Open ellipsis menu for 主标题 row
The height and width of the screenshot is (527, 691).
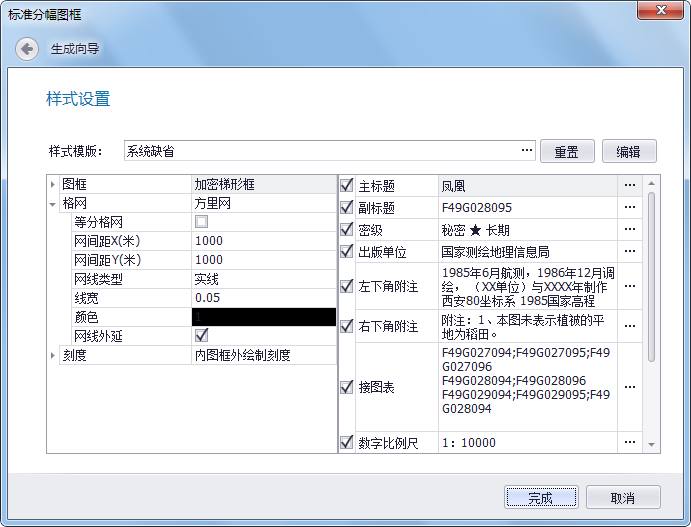click(629, 186)
